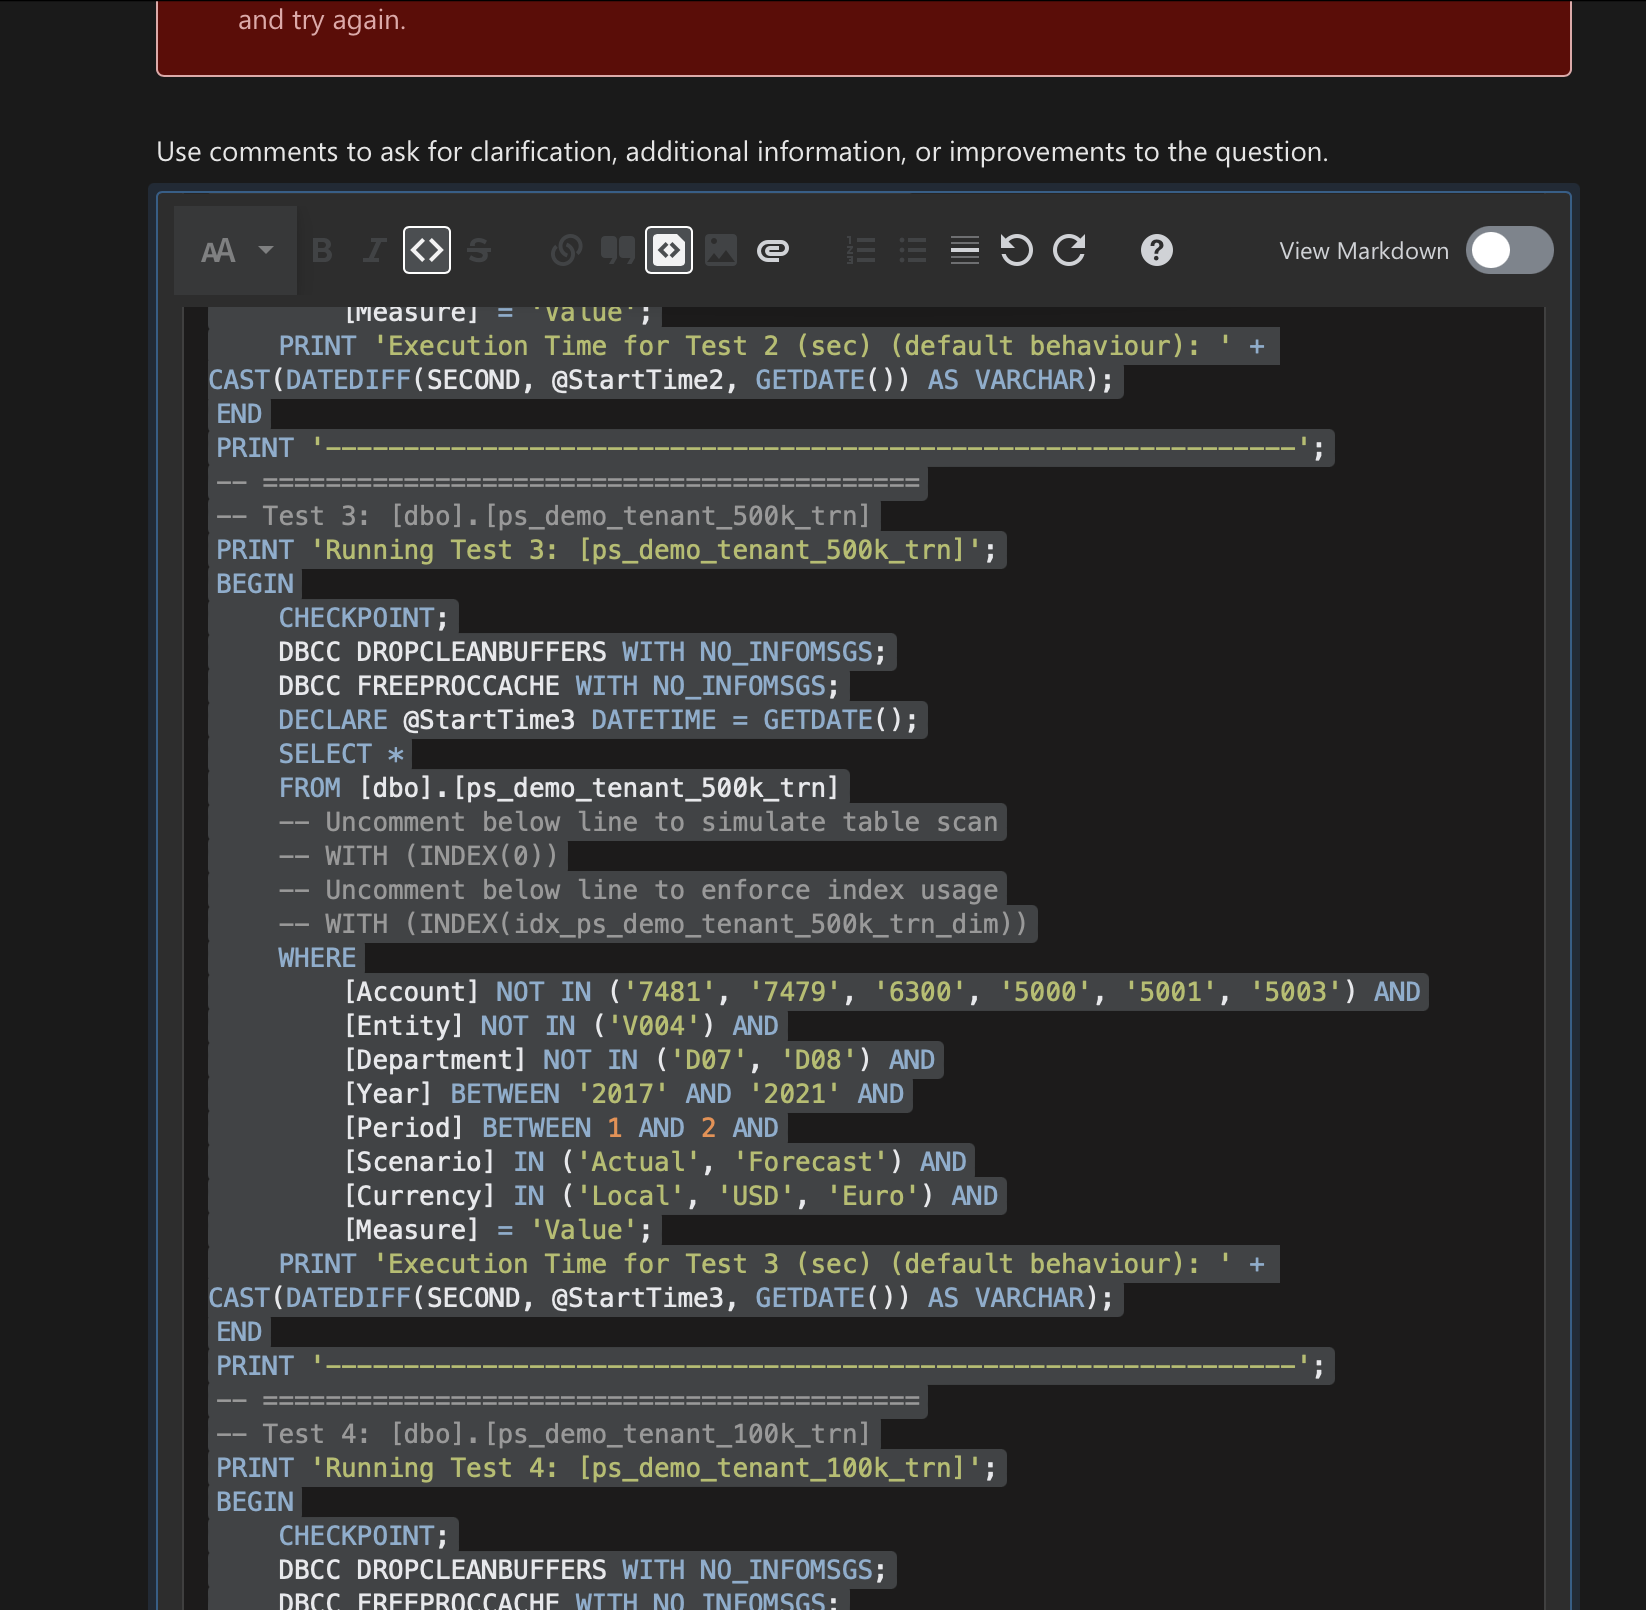
Task: Insert a hyperlink
Action: pos(566,250)
